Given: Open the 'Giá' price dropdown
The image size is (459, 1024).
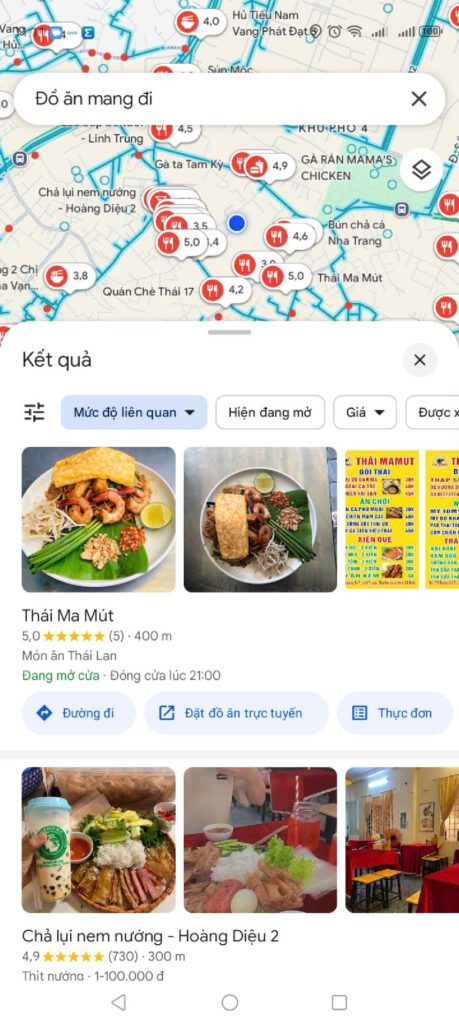Looking at the screenshot, I should click(x=365, y=412).
